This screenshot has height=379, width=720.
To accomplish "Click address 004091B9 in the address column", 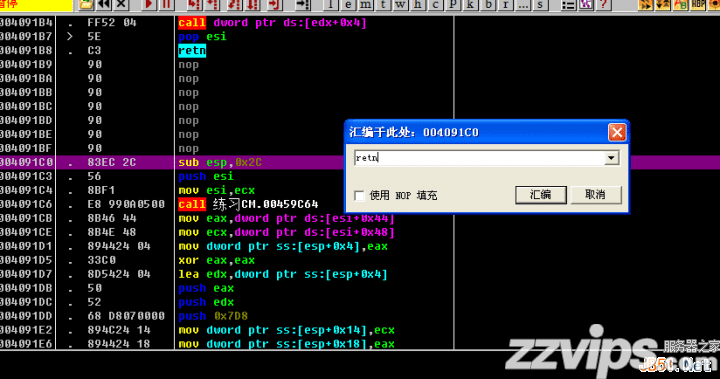I will (x=26, y=64).
